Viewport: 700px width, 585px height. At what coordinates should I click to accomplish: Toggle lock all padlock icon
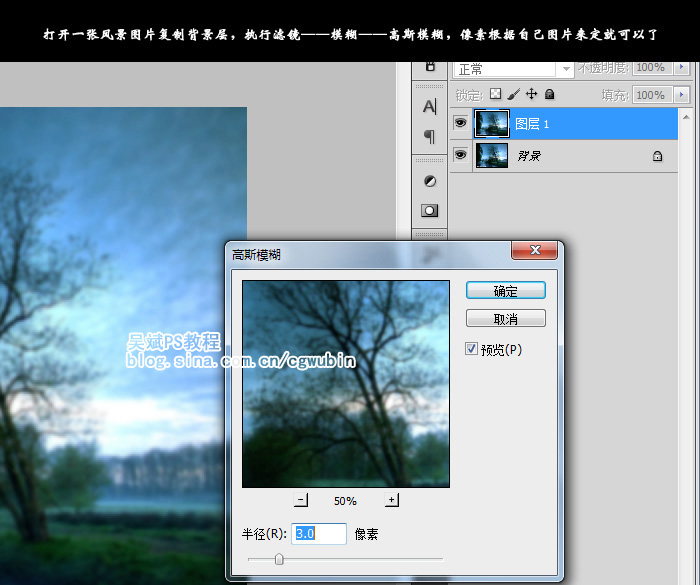pos(550,94)
